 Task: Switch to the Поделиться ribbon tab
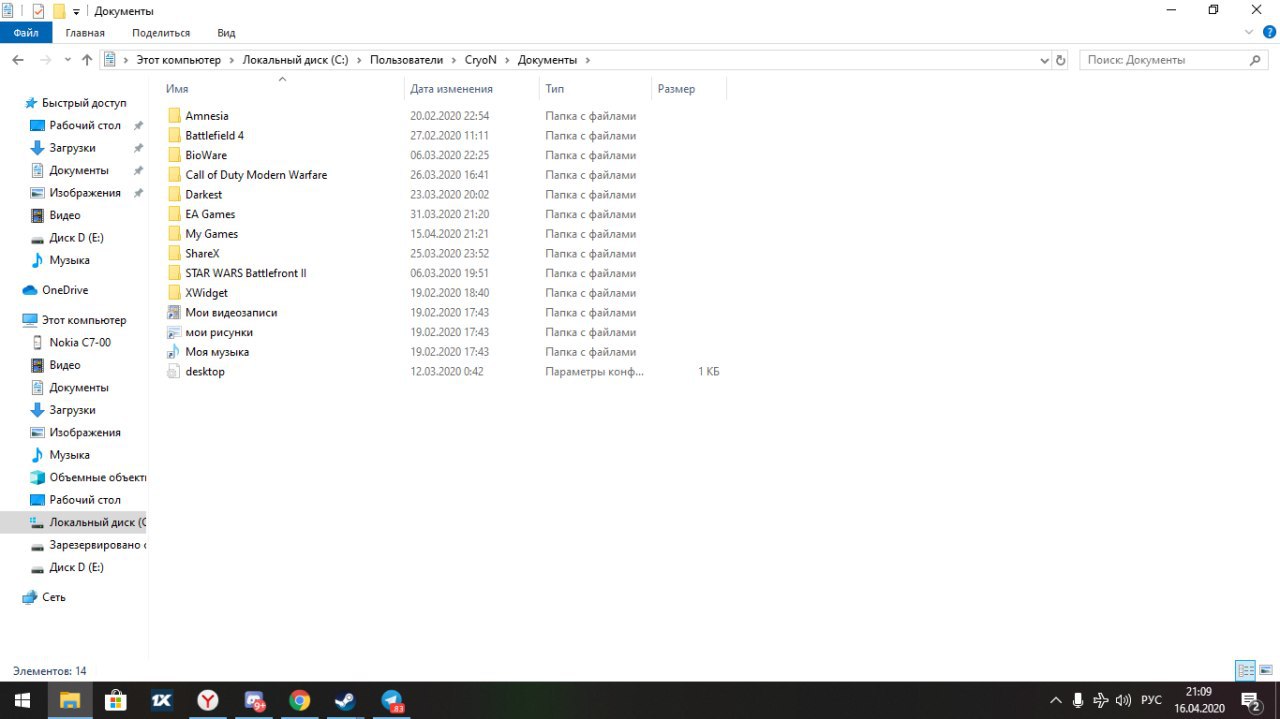coord(161,33)
